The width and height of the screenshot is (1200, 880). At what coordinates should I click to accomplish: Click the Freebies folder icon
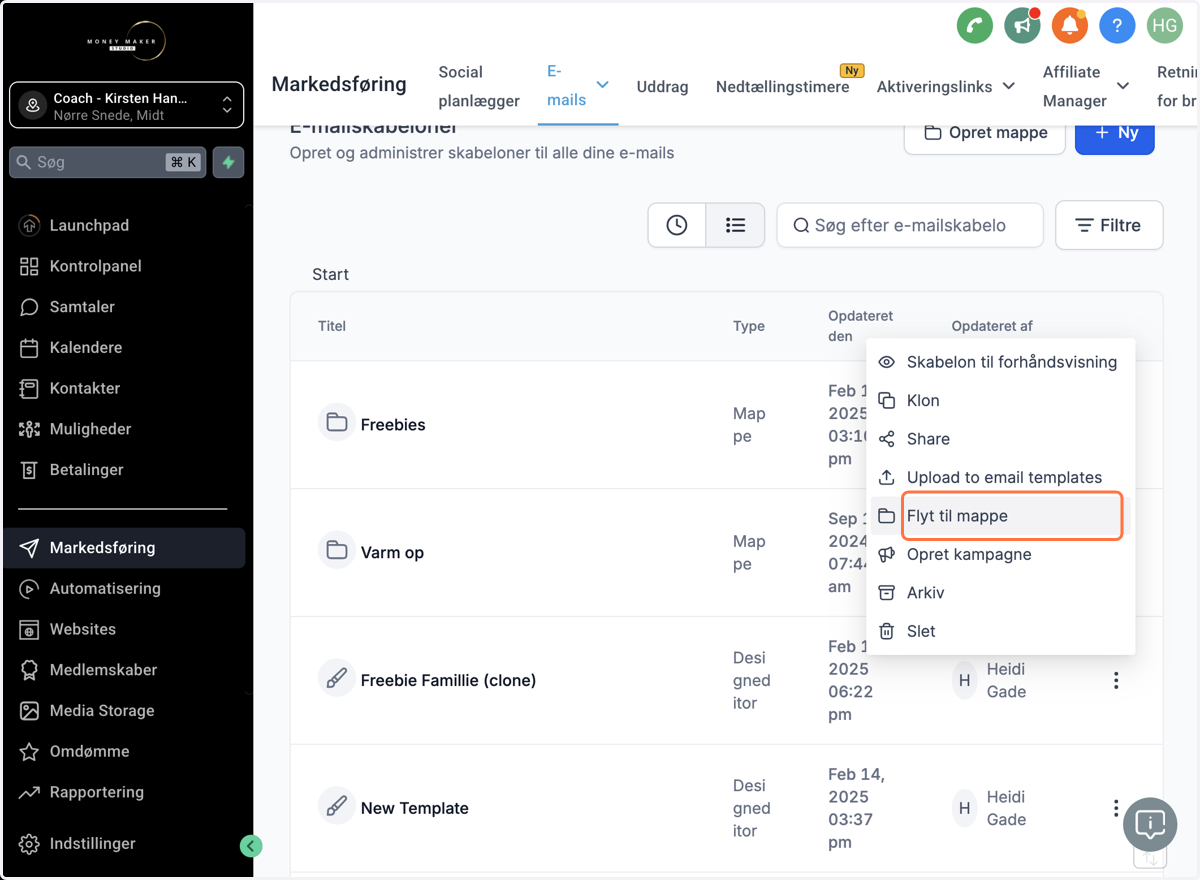click(337, 423)
